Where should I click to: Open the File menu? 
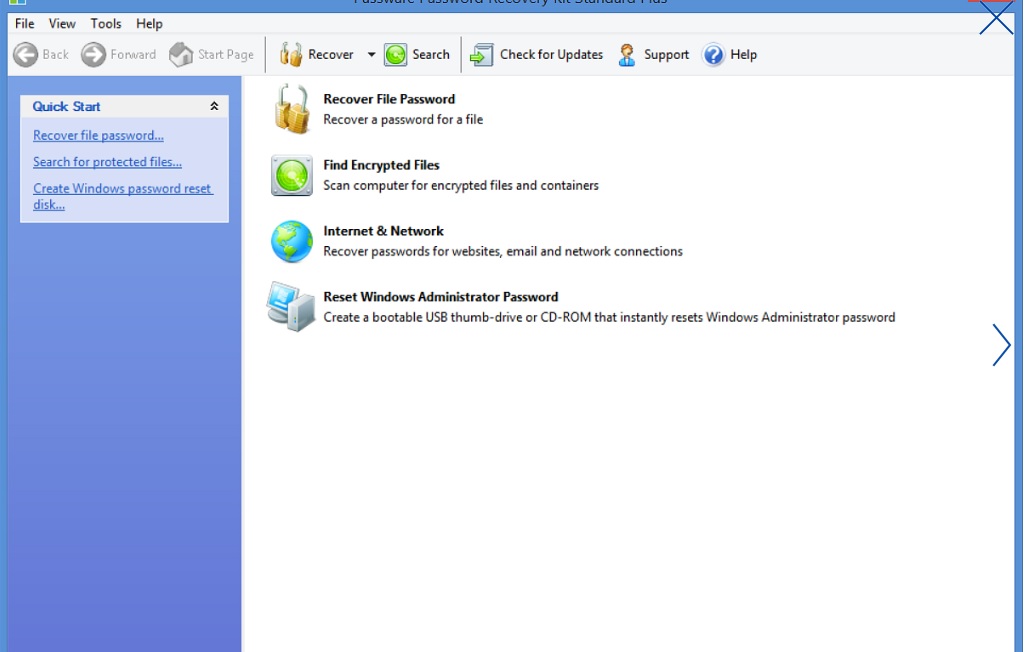tap(25, 24)
